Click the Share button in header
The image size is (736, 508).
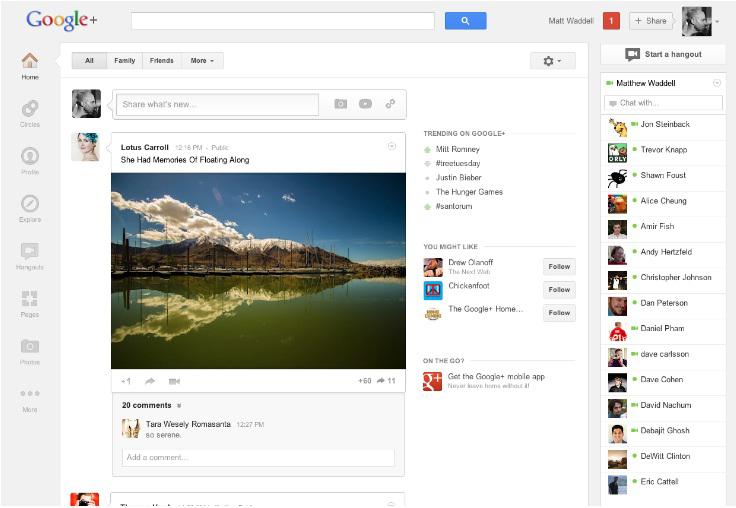(651, 21)
